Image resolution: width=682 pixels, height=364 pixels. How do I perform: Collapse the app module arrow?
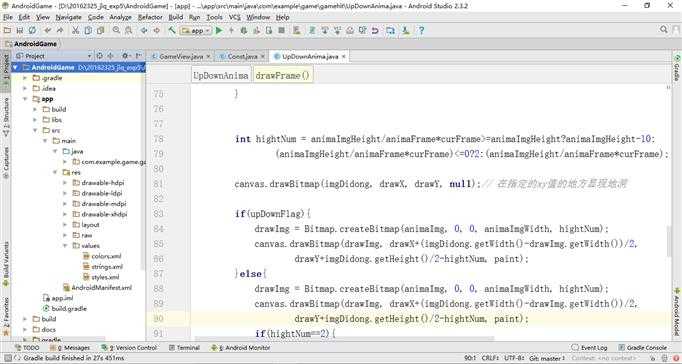tap(26, 99)
